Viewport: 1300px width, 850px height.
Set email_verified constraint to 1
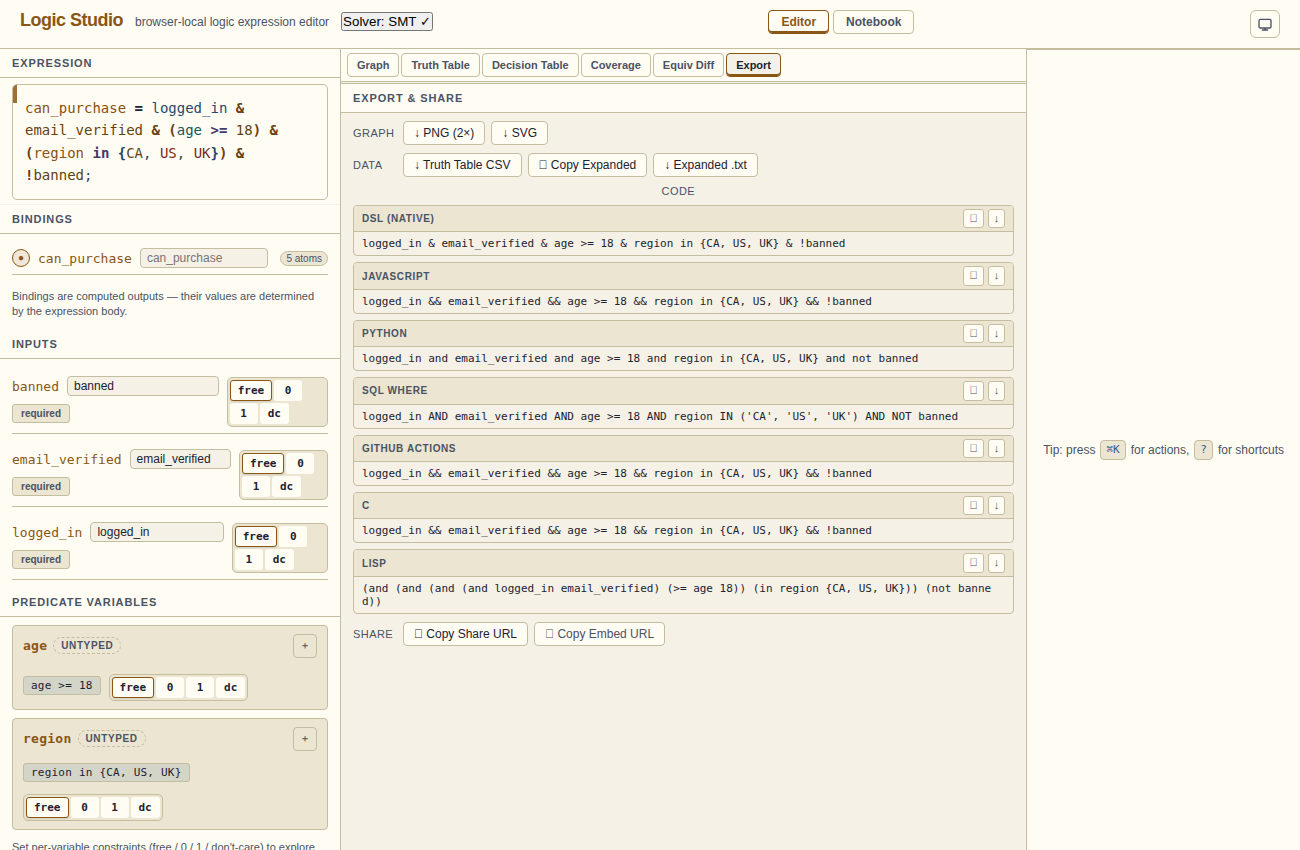click(x=256, y=486)
